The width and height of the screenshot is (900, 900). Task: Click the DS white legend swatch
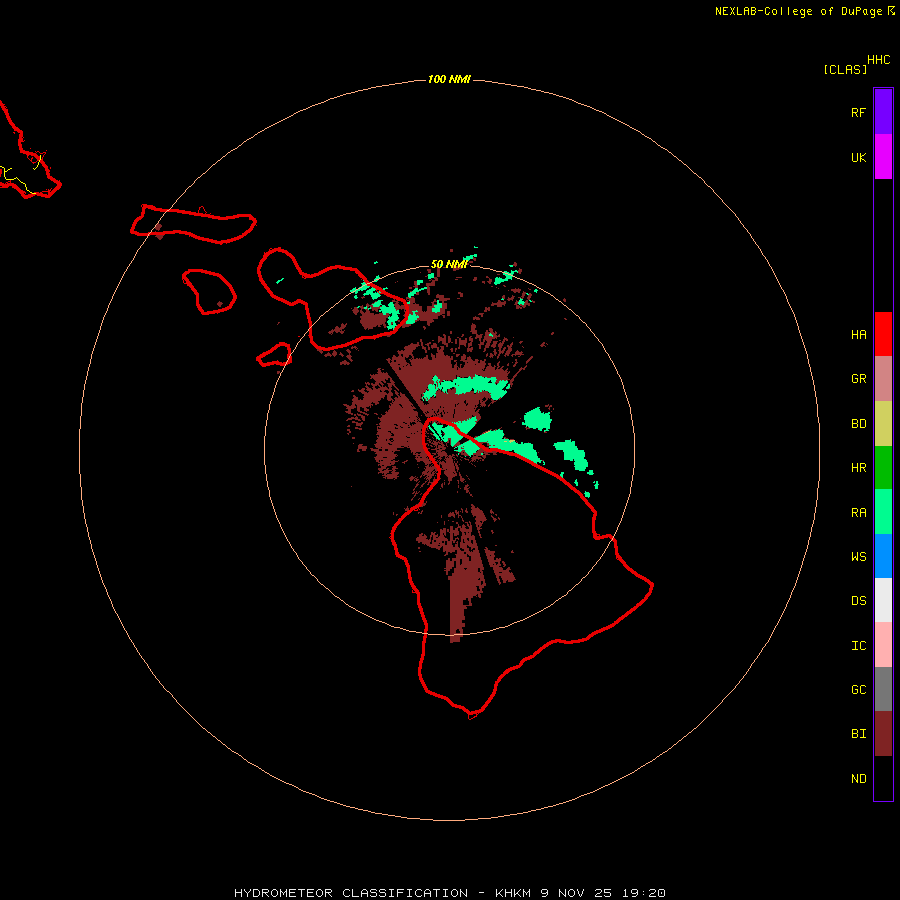click(883, 600)
